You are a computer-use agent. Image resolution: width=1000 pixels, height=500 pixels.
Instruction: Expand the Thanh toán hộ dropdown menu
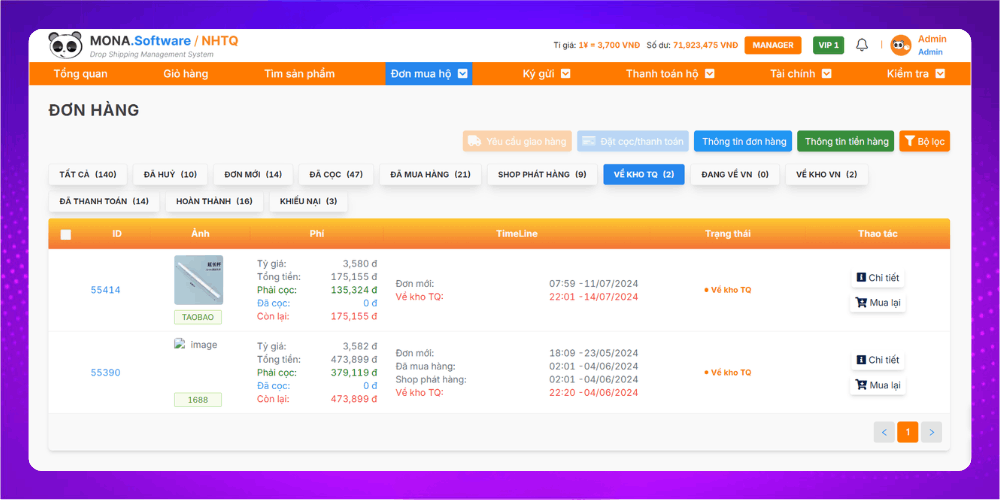click(x=709, y=74)
